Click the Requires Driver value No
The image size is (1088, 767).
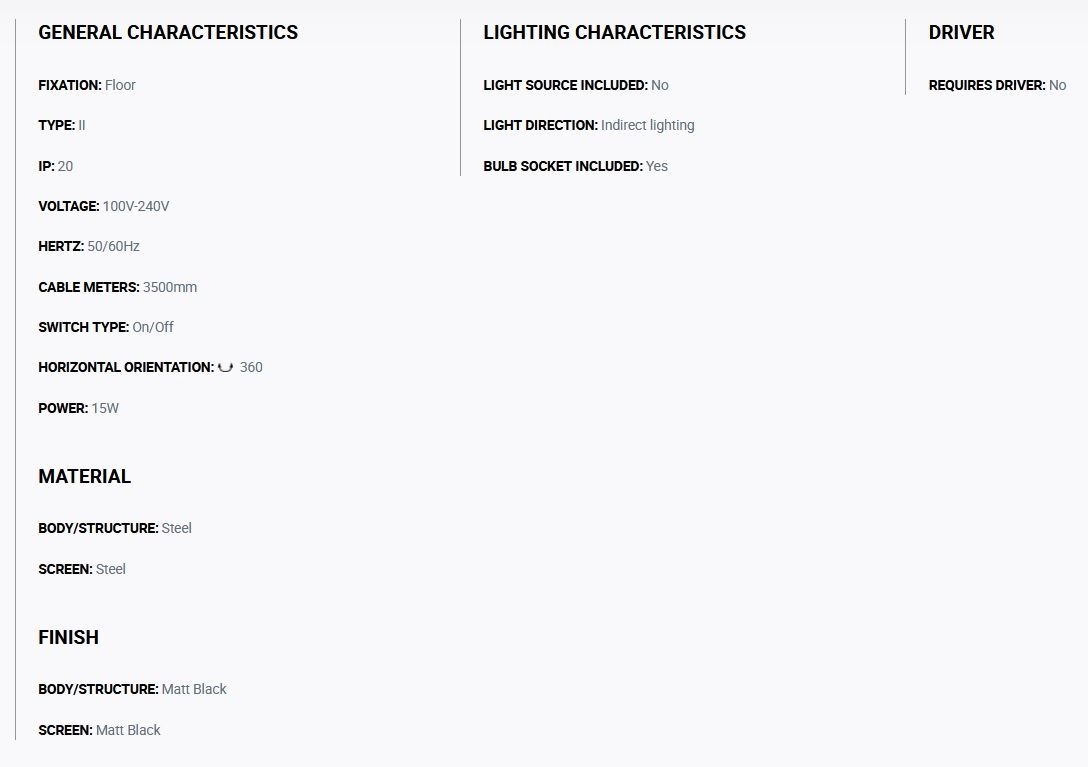pos(1057,85)
